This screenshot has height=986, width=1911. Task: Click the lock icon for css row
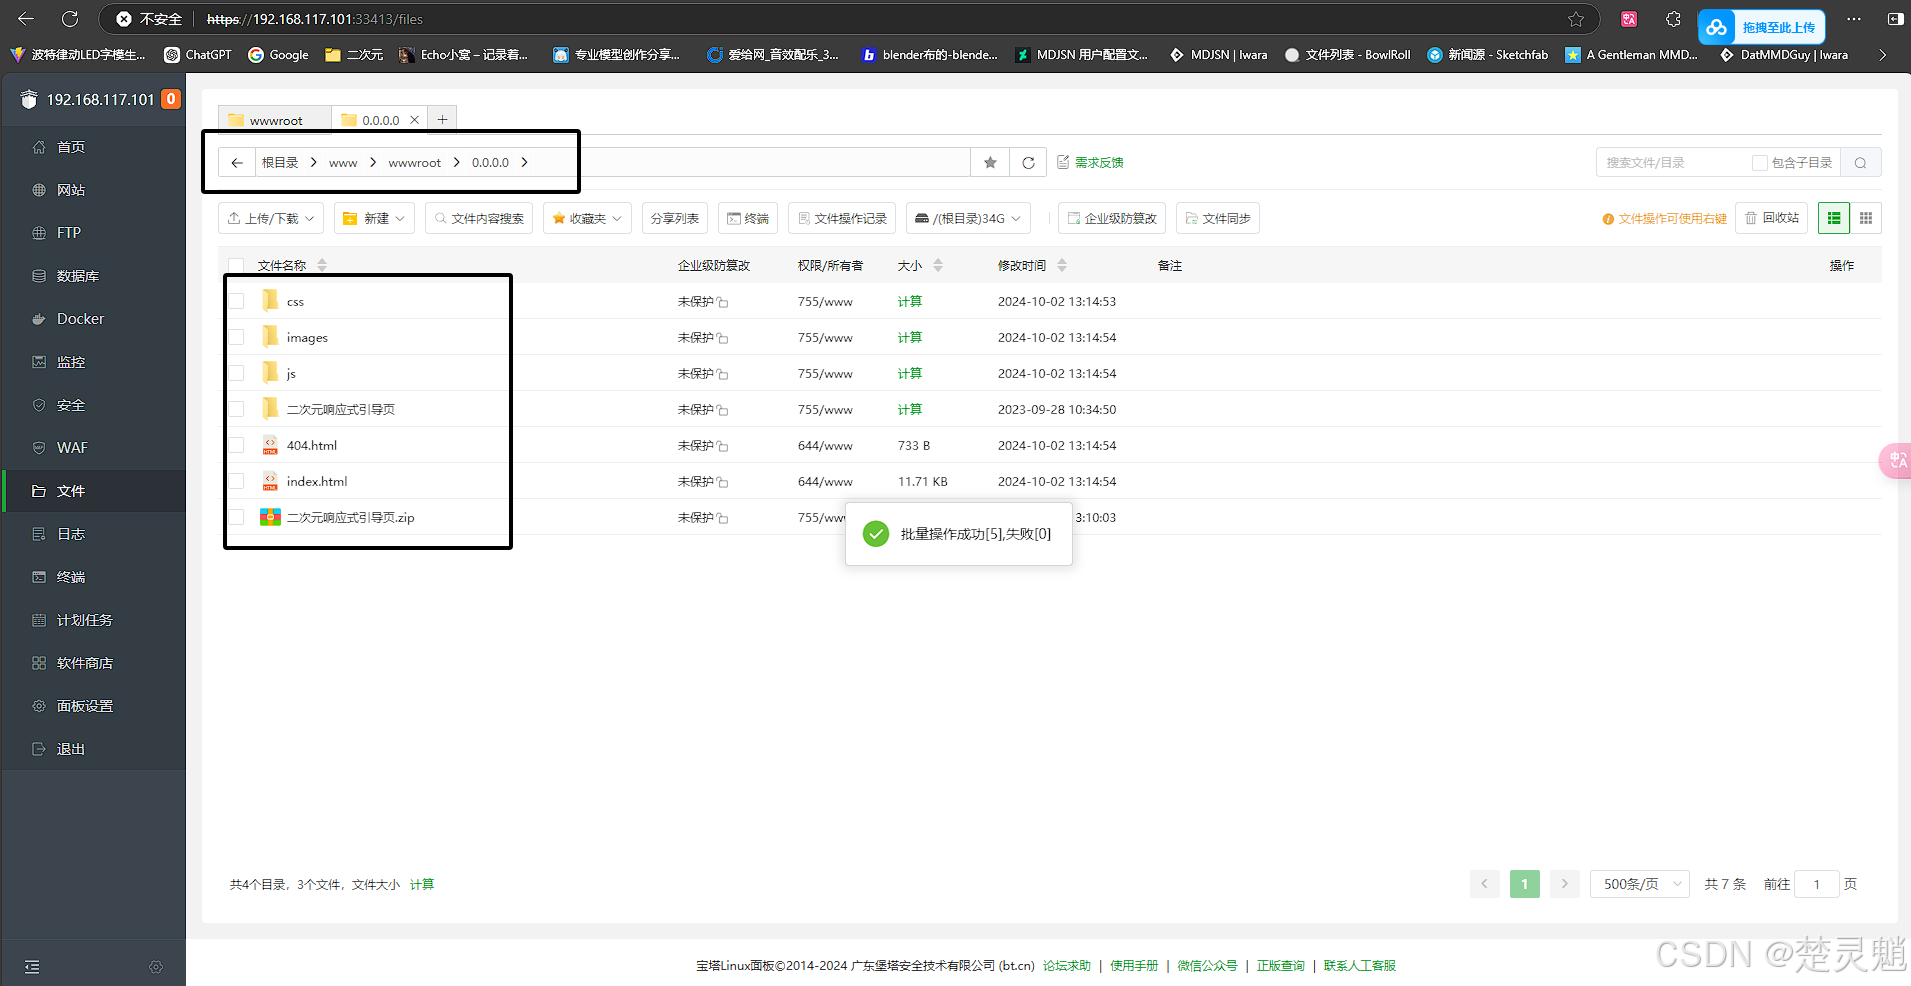pos(722,302)
